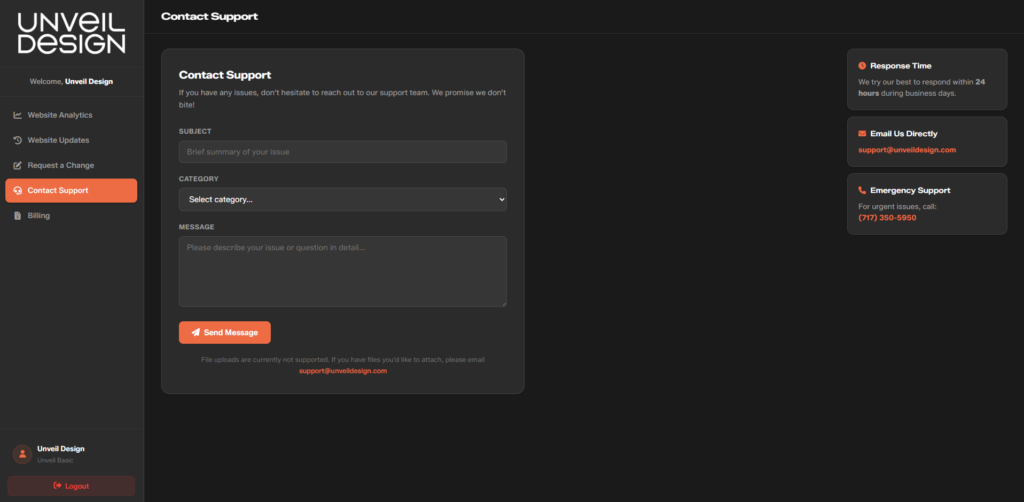Click the Website Analytics chart icon
This screenshot has width=1024, height=502.
[18, 116]
